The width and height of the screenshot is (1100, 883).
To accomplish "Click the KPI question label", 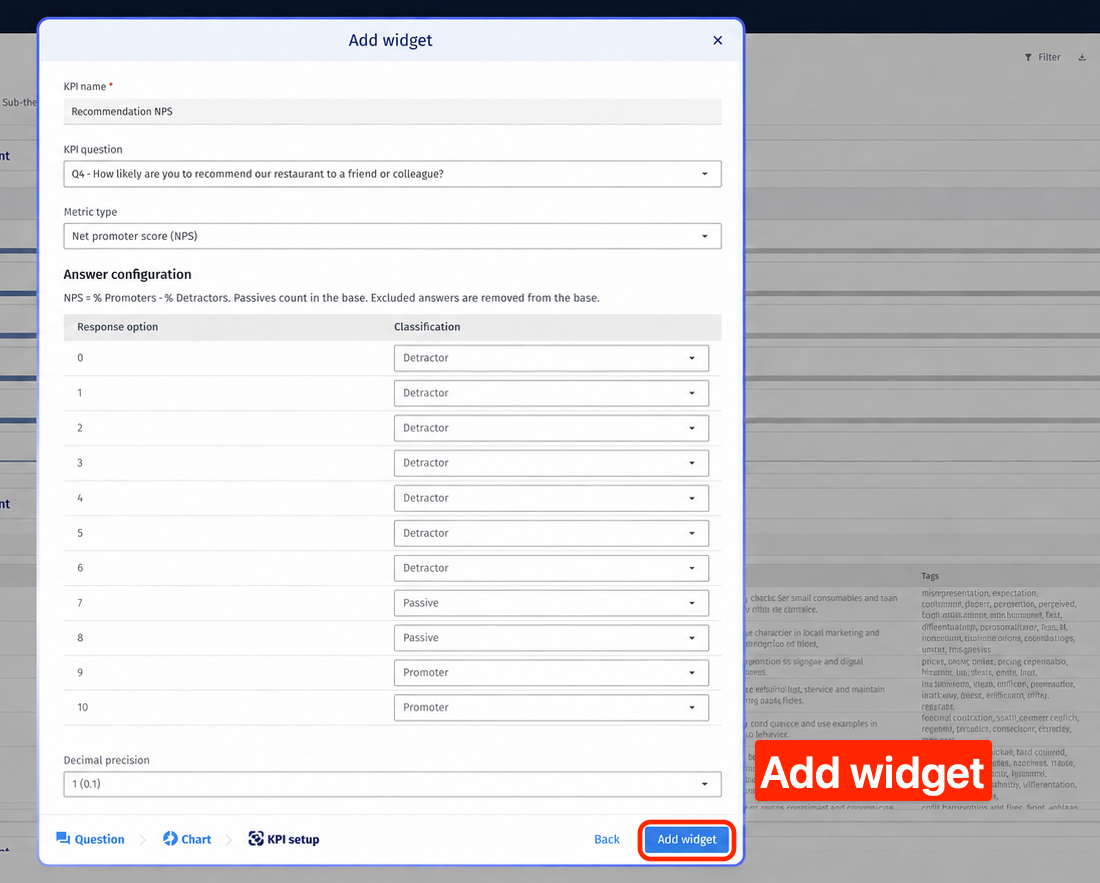I will click(x=93, y=149).
